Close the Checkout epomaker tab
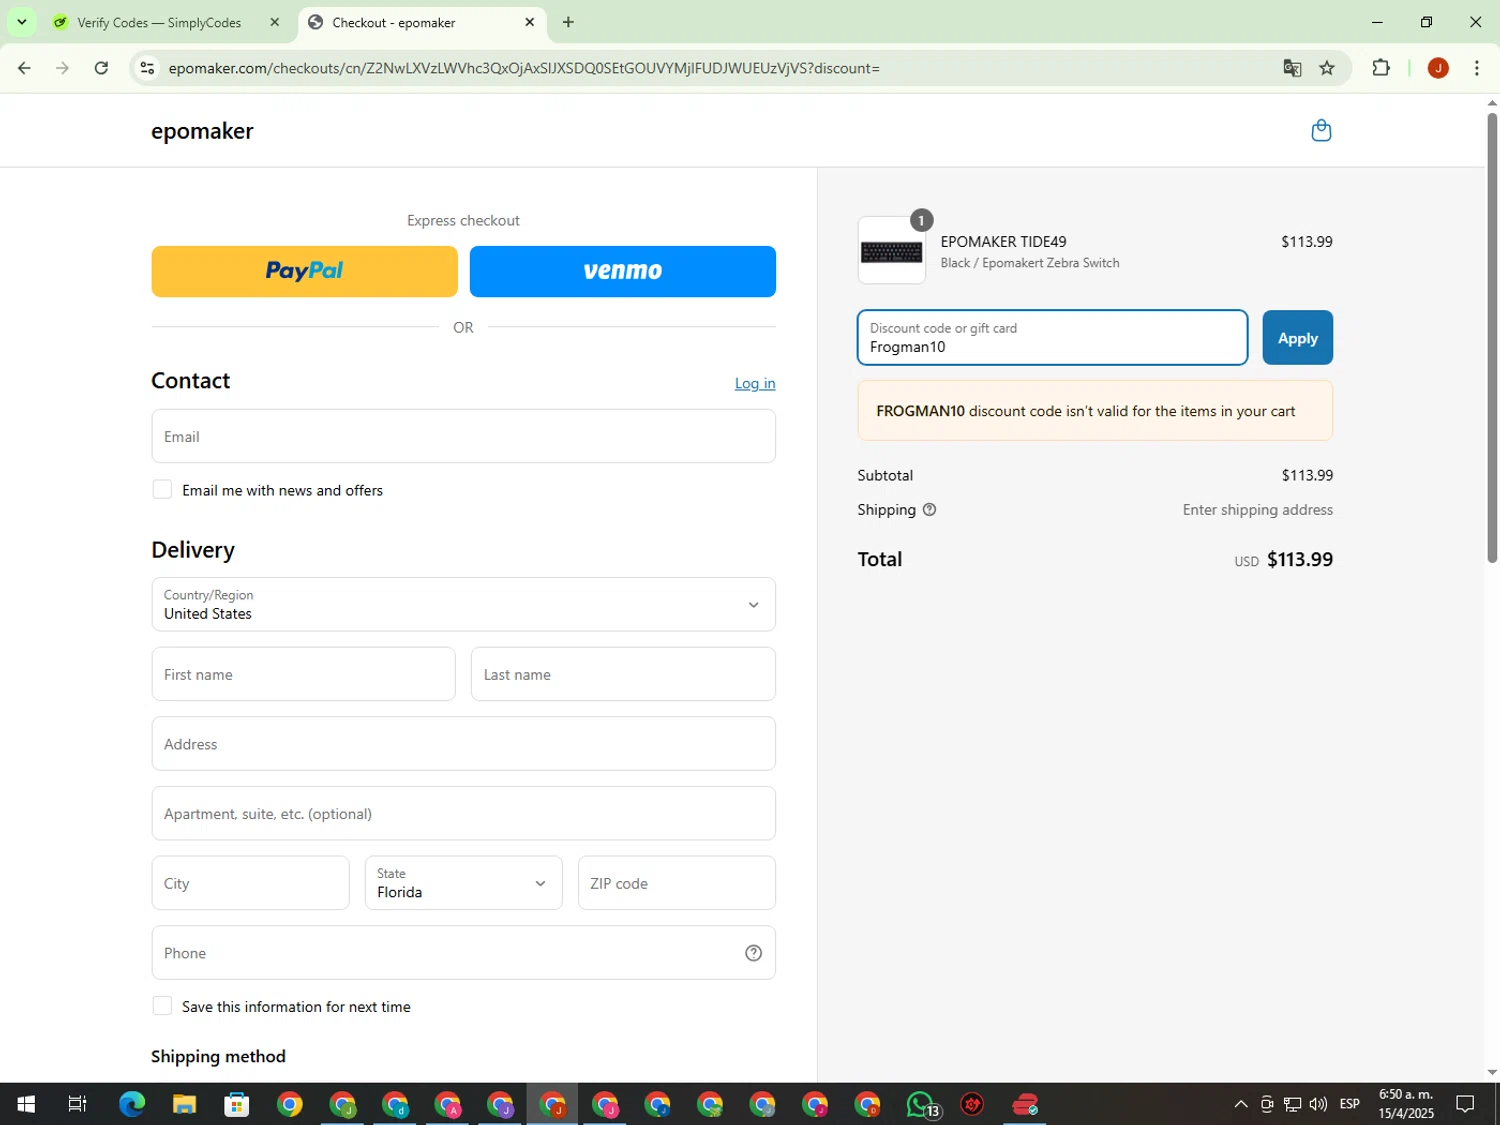 [x=530, y=22]
